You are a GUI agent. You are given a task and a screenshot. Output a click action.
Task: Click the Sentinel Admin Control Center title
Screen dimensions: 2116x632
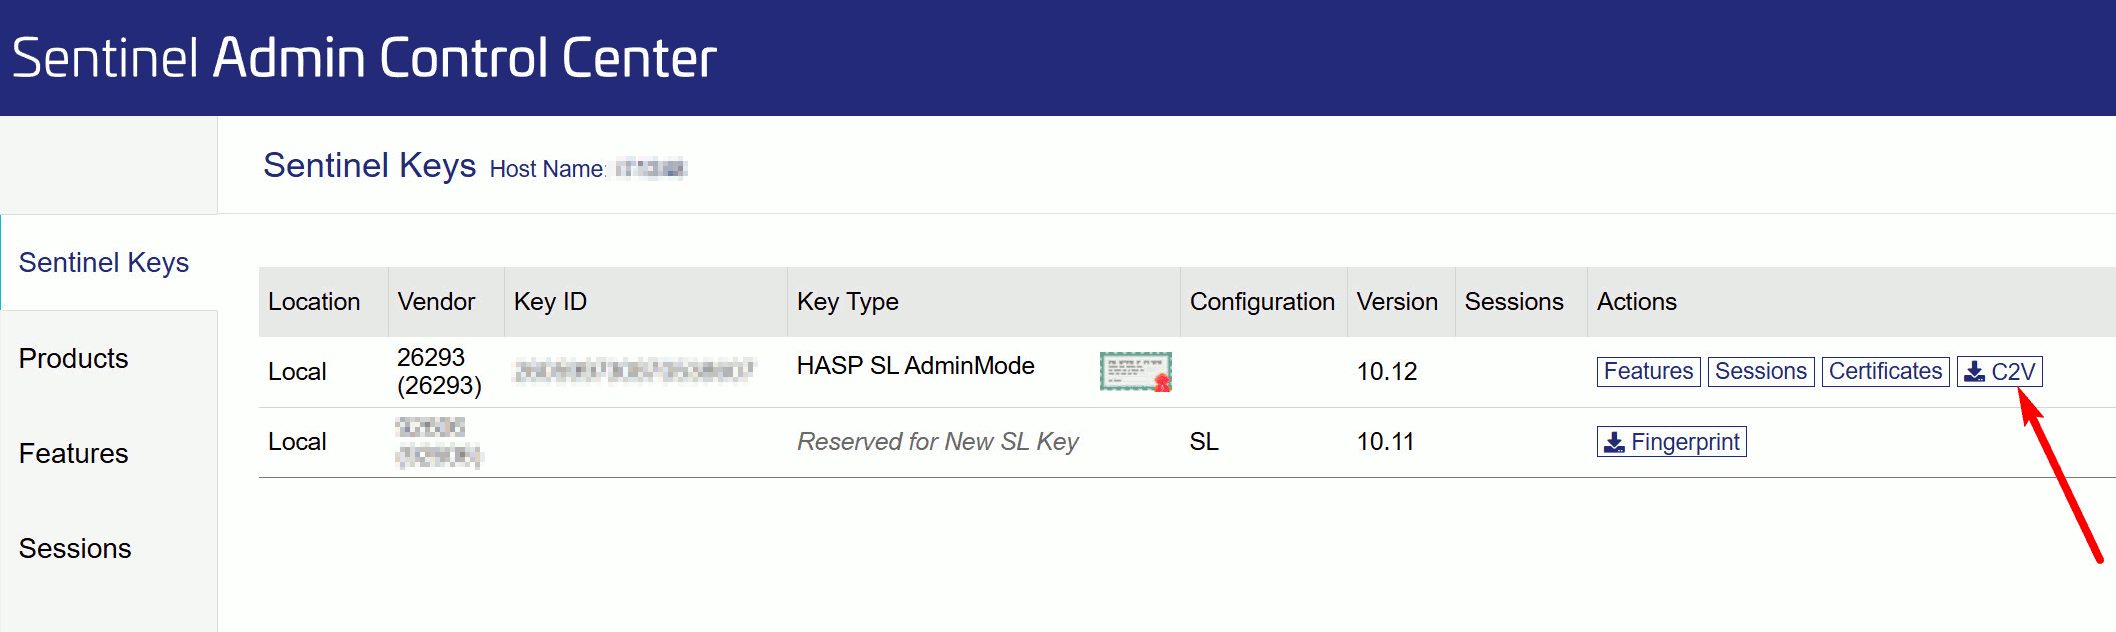point(364,58)
